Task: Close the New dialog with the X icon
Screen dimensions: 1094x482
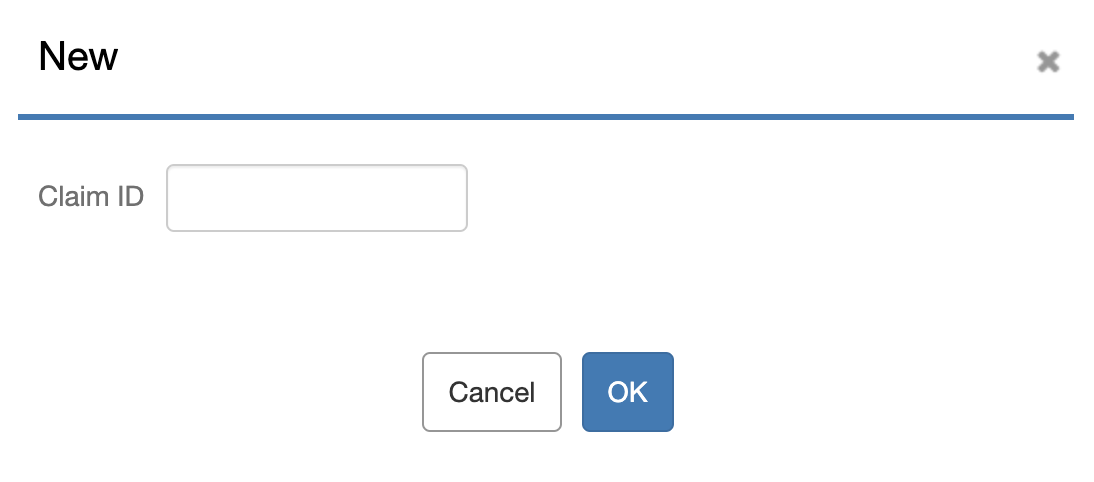Action: click(x=1048, y=62)
